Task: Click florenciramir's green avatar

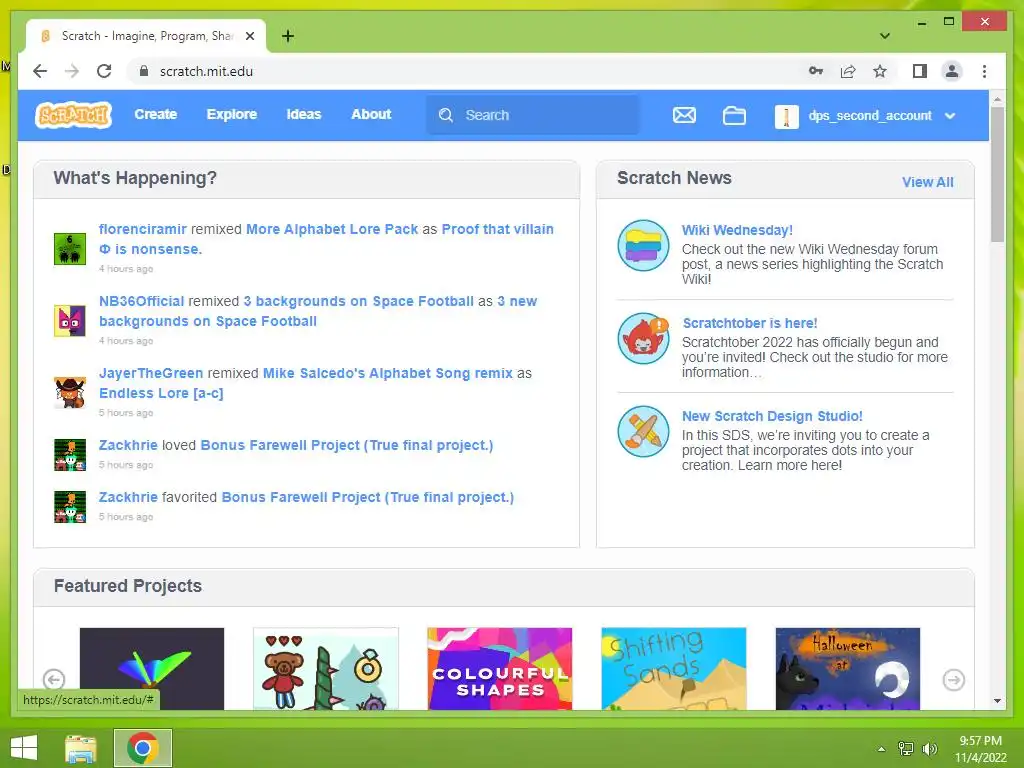Action: 70,249
